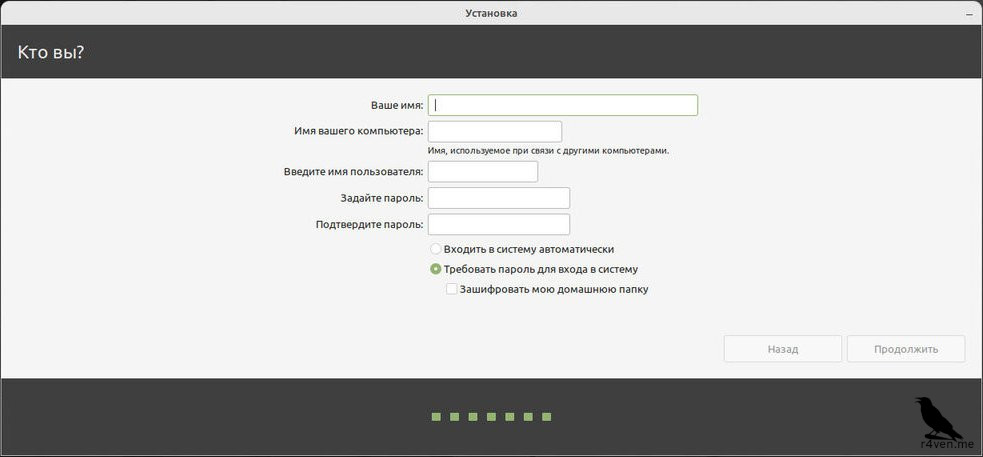Click the 'Кто вы?' page heading
Viewport: 983px width, 457px height.
pos(50,52)
